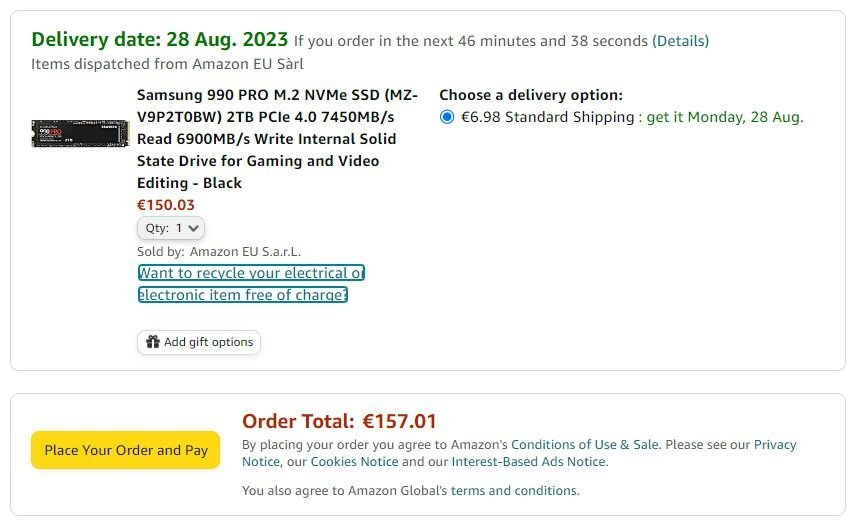Click the Add gift options button

tap(199, 342)
